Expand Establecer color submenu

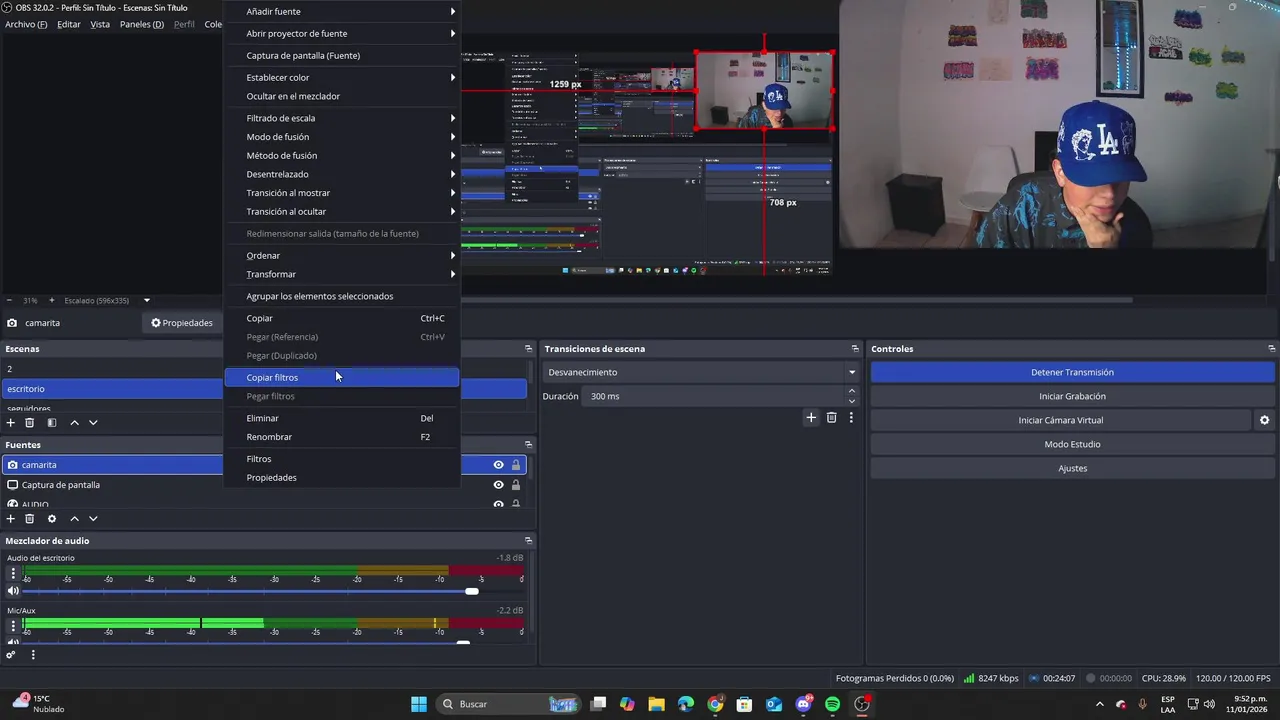click(341, 77)
